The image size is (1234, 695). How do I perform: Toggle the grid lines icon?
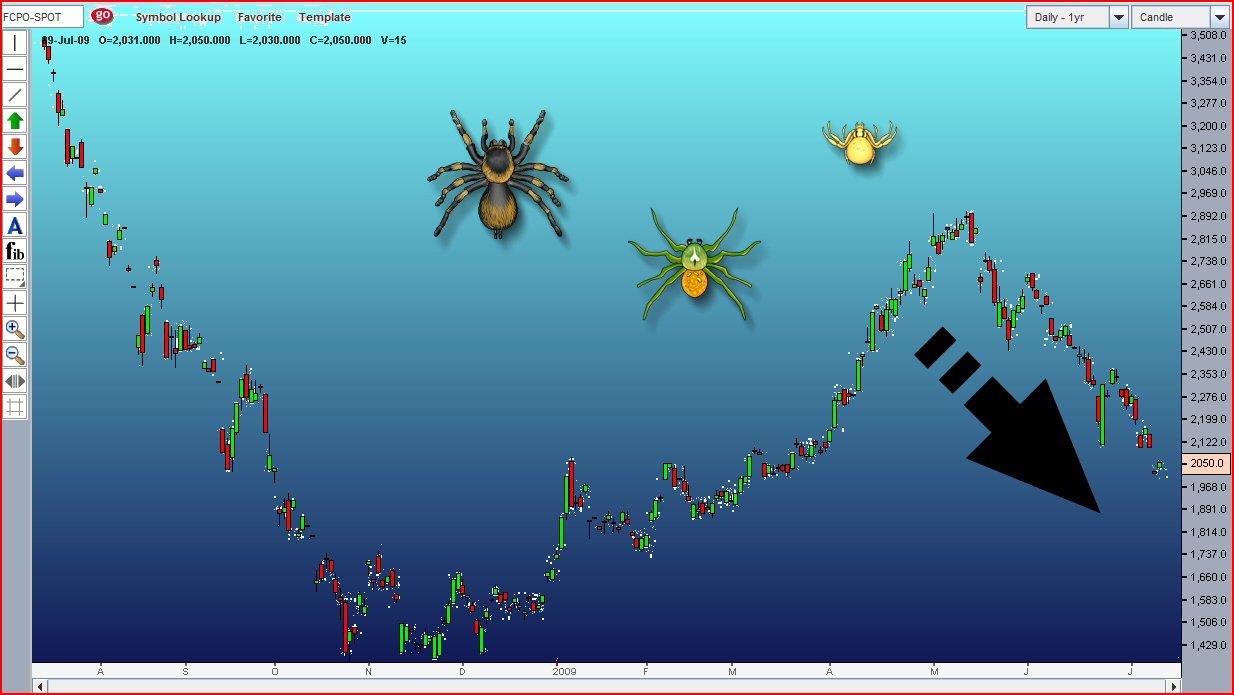[x=15, y=407]
